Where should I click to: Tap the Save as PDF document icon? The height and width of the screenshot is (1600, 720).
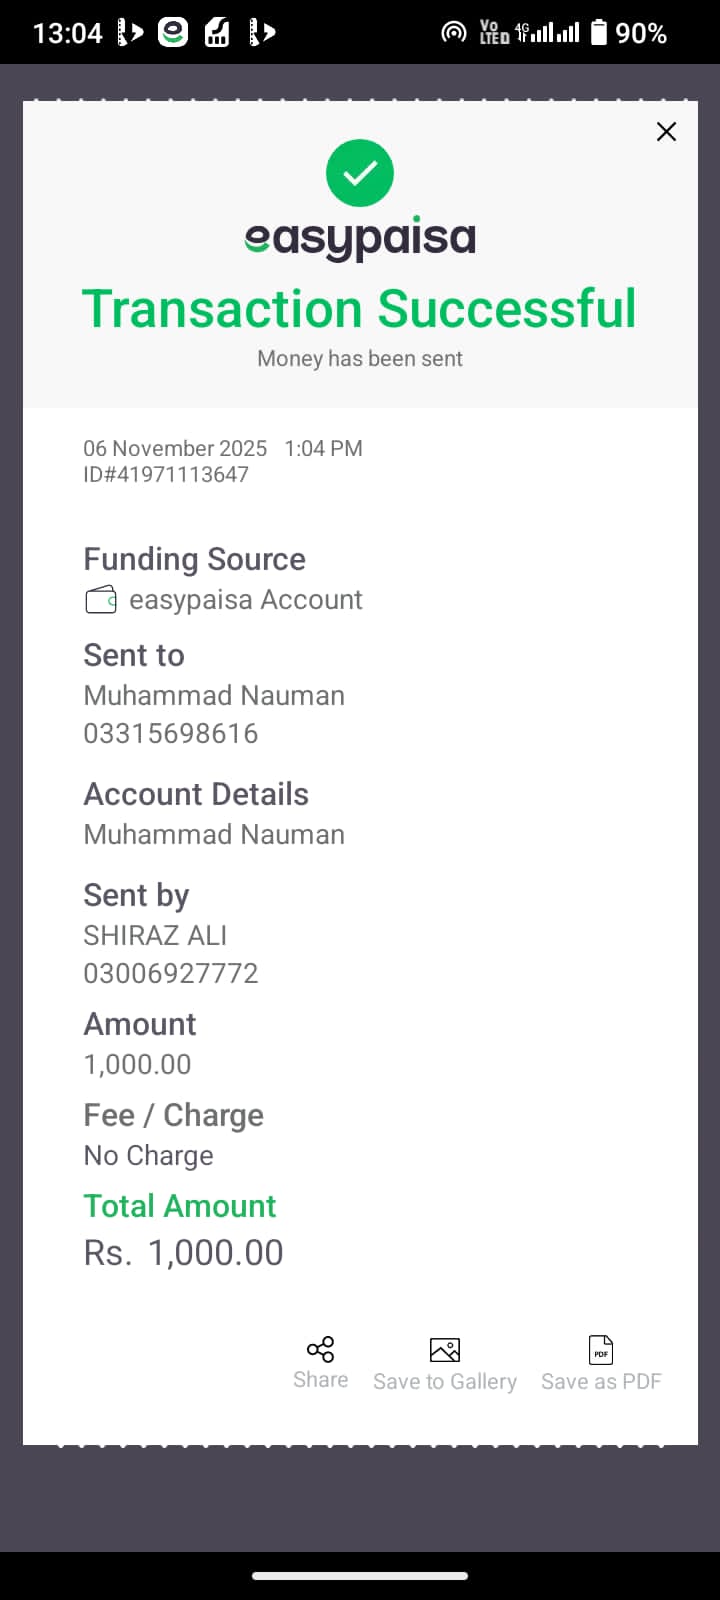click(x=601, y=1350)
